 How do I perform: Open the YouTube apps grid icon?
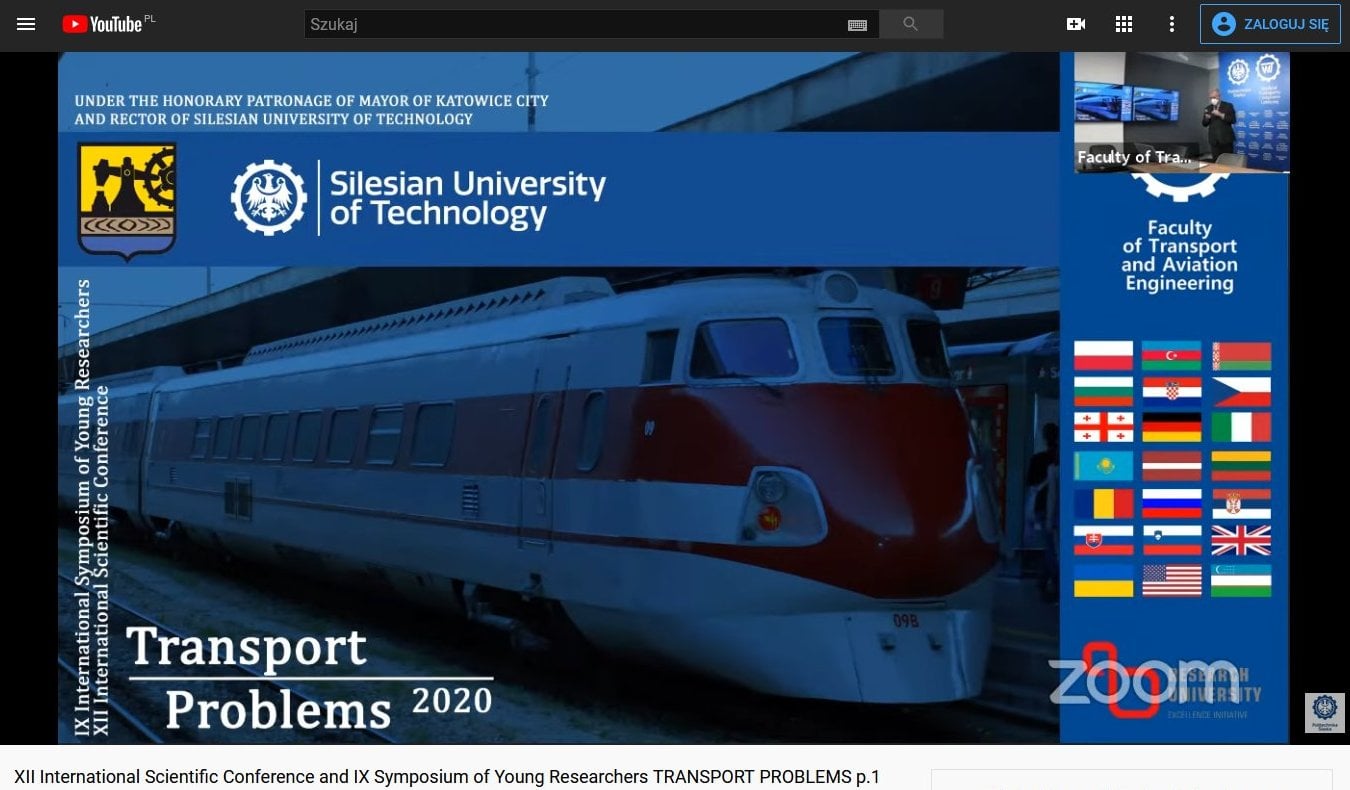tap(1124, 24)
